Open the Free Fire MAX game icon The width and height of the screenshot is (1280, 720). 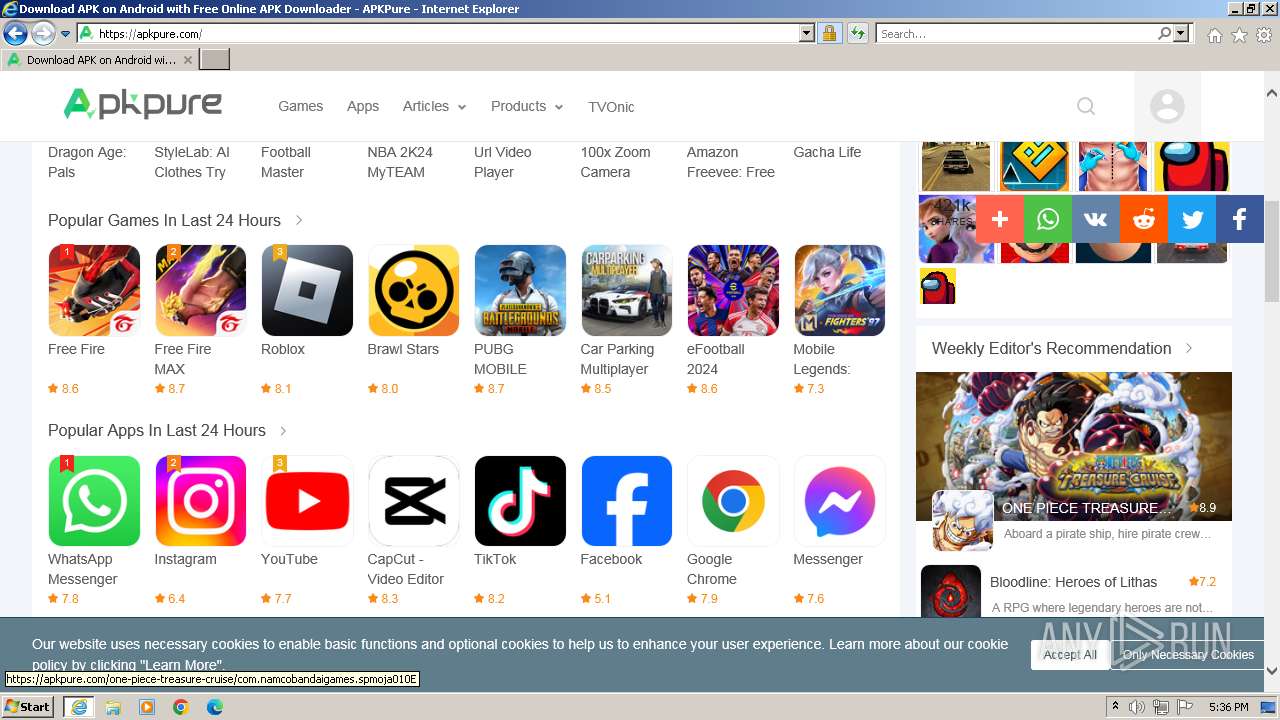coord(201,290)
